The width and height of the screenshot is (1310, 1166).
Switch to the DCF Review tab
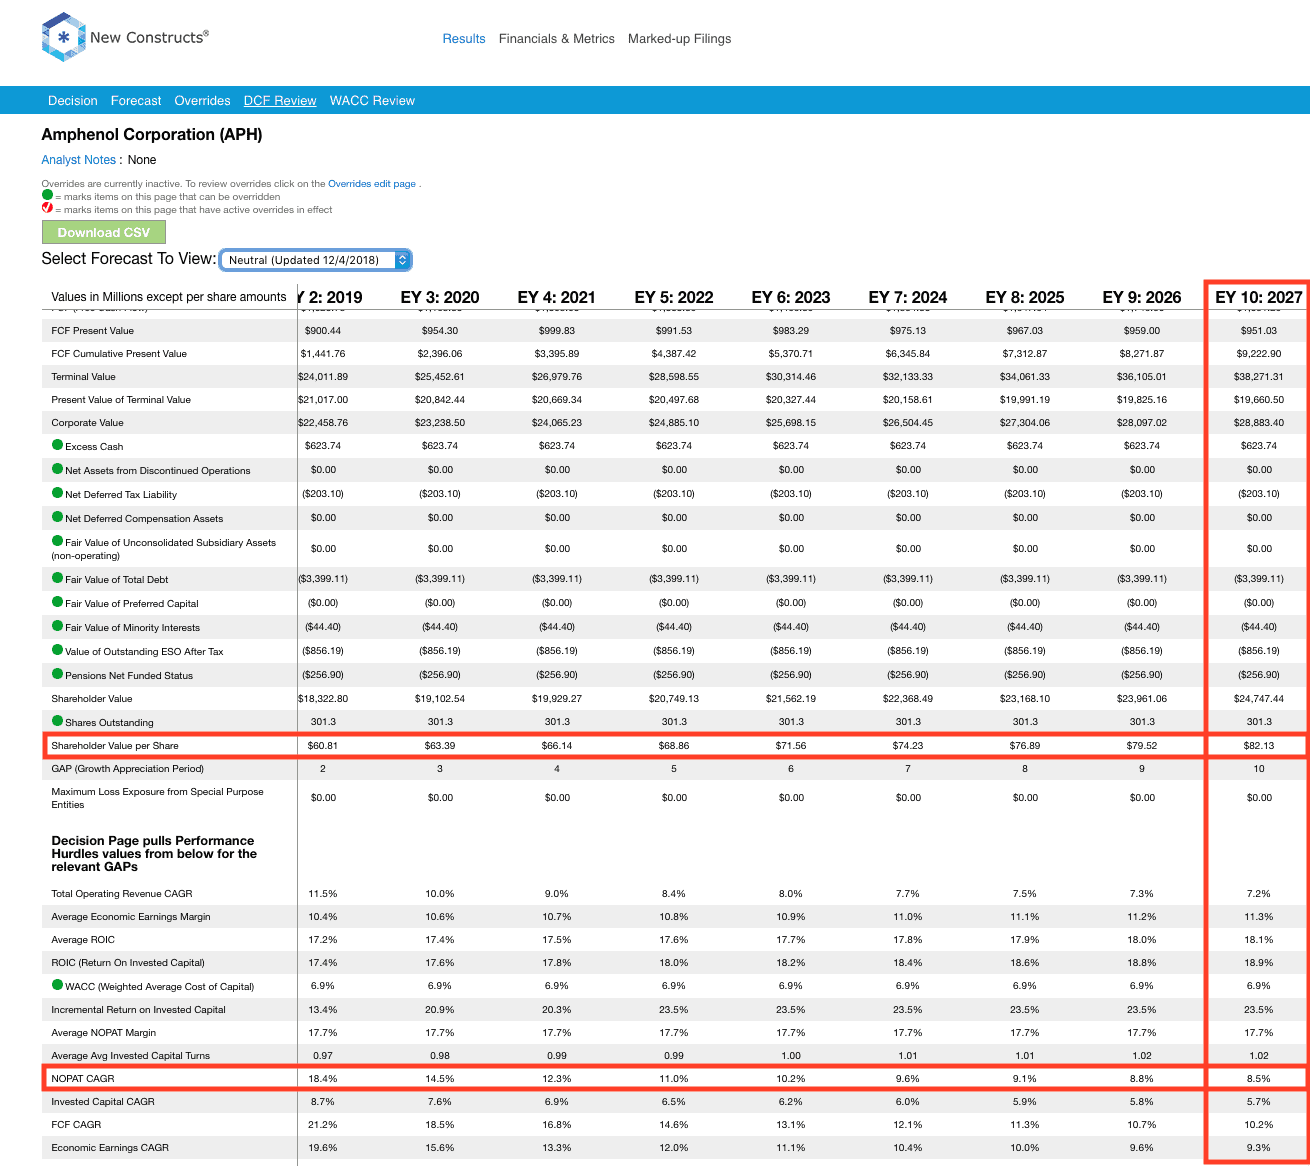tap(280, 101)
